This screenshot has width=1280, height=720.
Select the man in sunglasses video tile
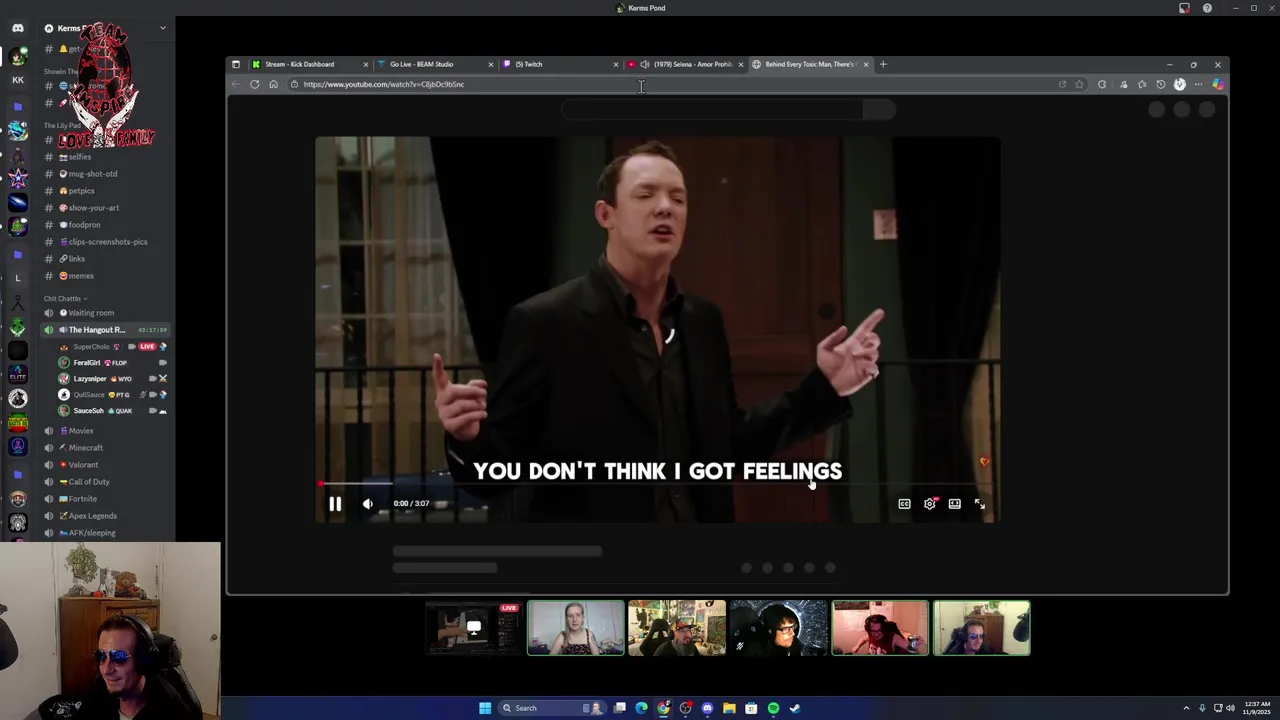click(x=981, y=628)
